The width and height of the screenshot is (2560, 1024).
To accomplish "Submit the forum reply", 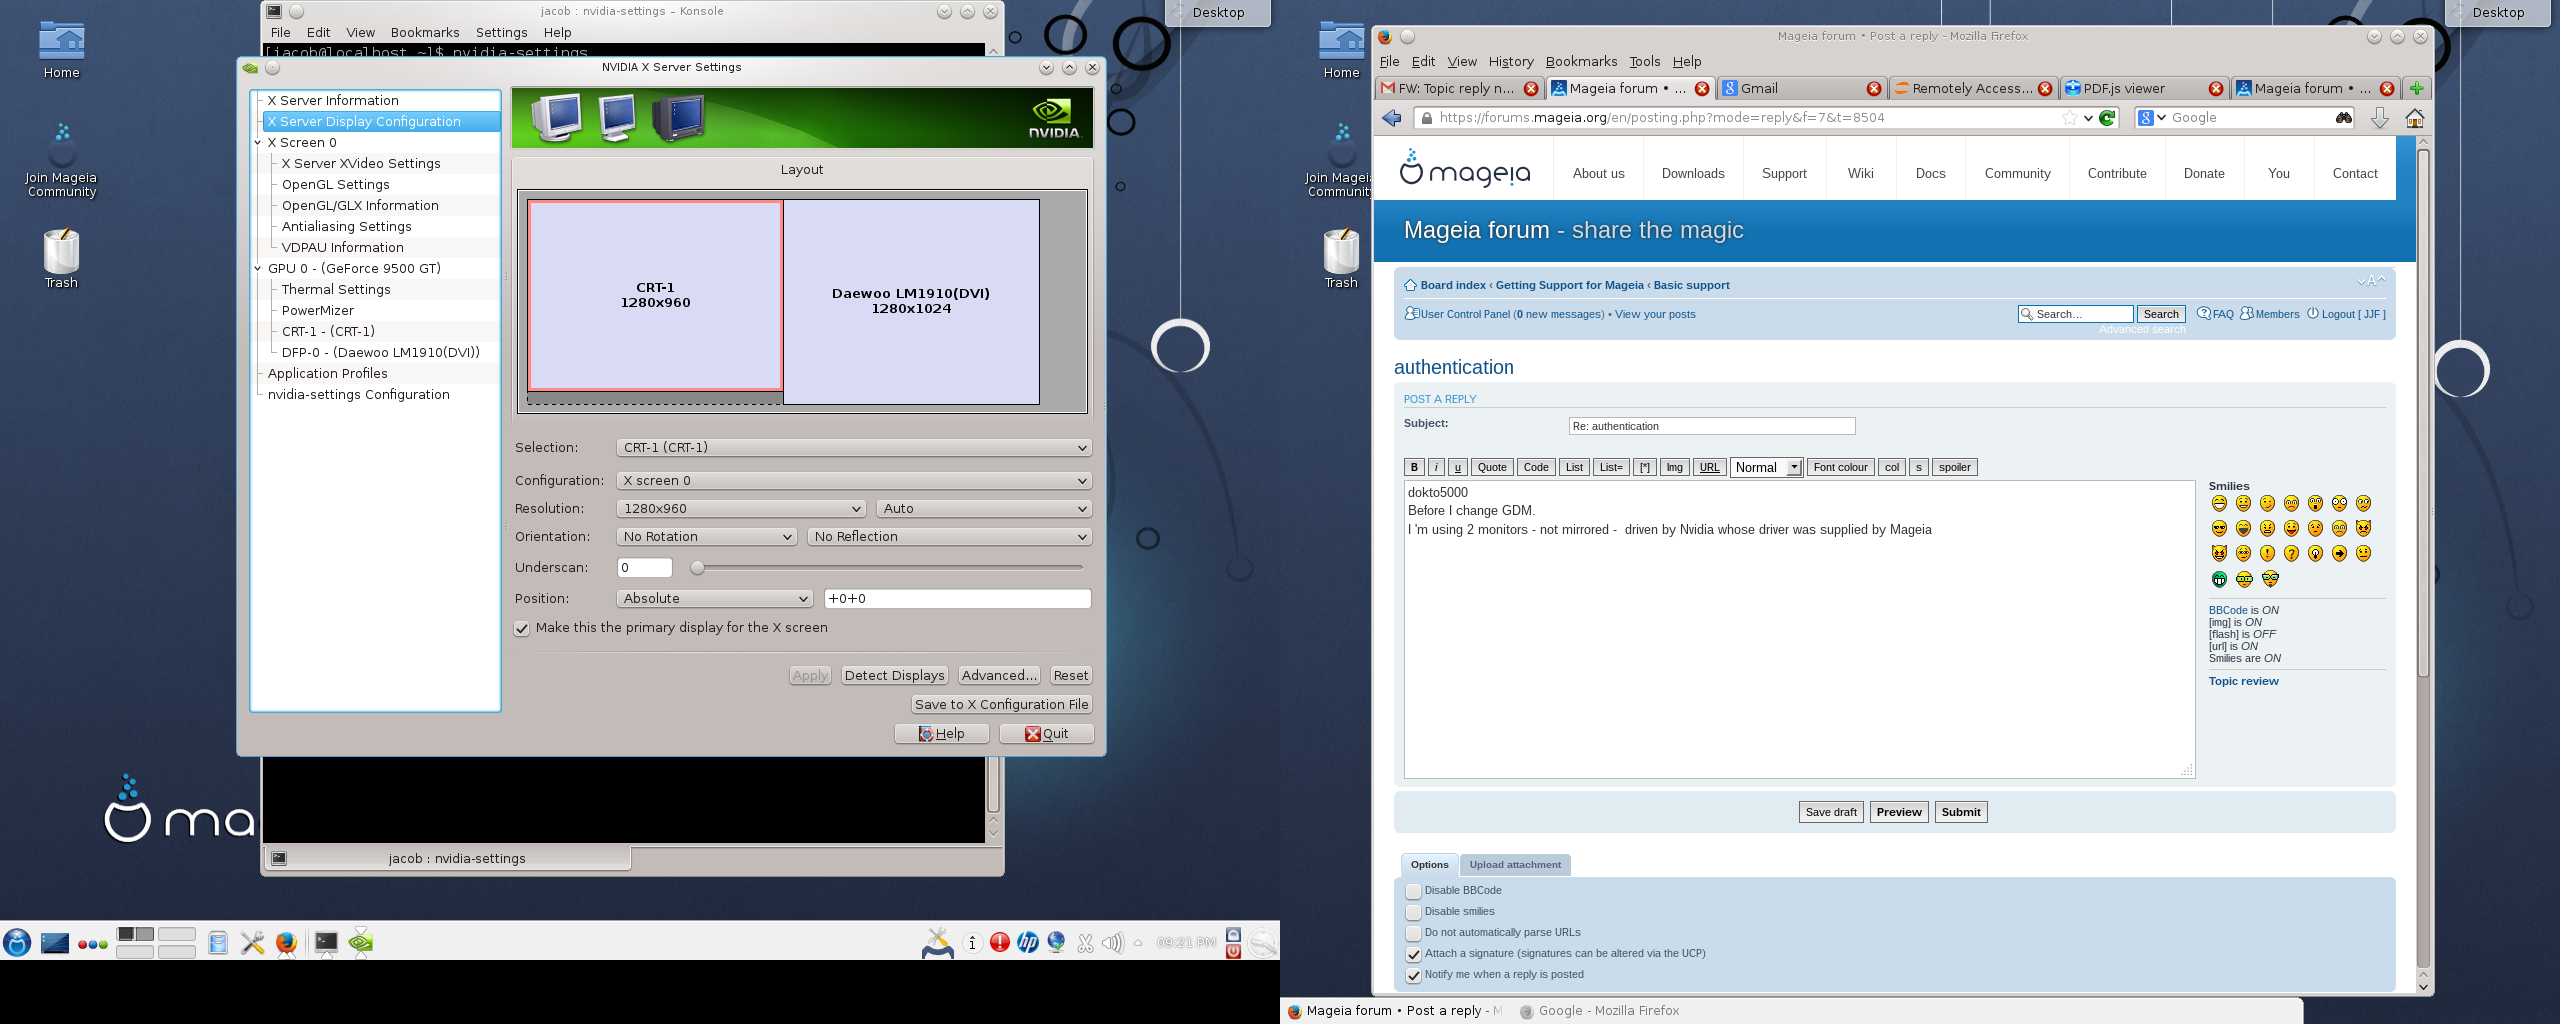I will (1960, 812).
